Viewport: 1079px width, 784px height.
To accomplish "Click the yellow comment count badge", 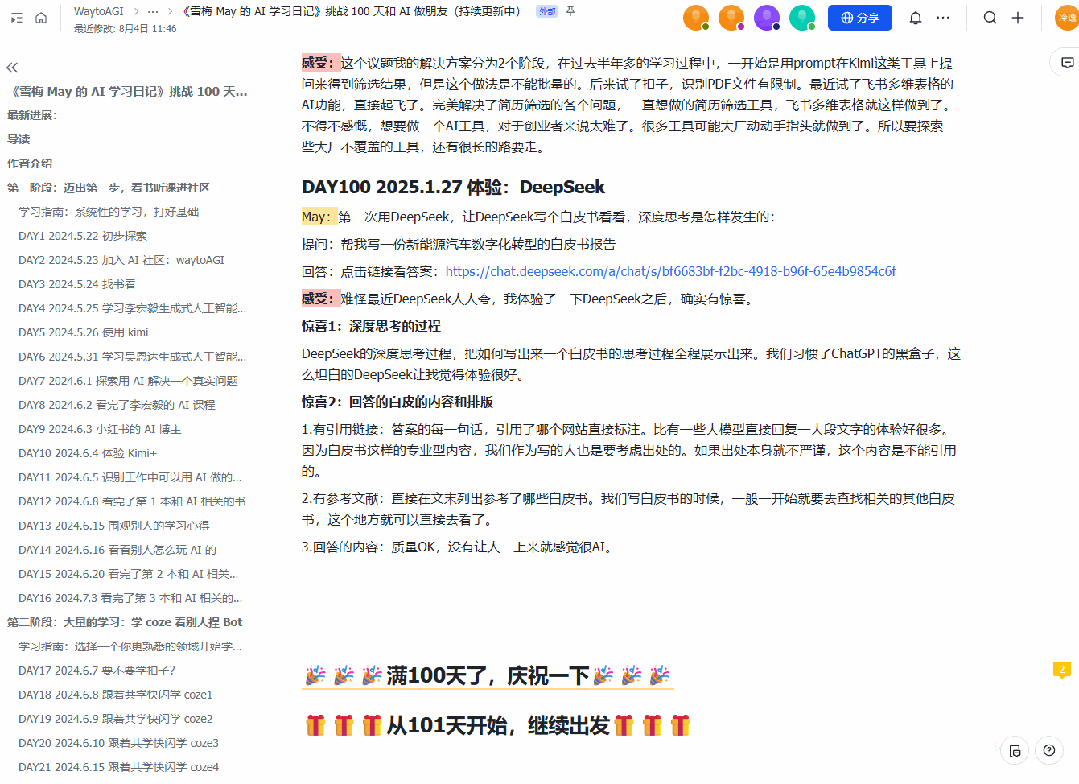I will [x=1062, y=669].
